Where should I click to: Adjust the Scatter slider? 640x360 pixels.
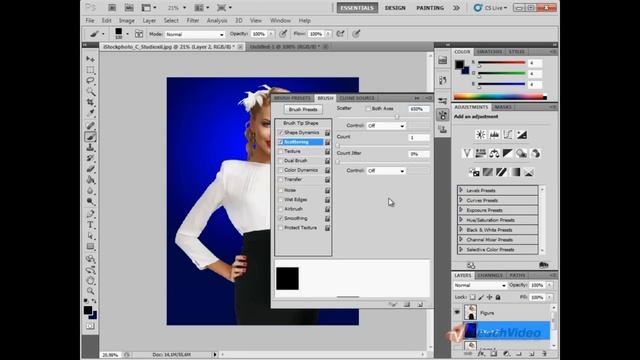coord(397,117)
